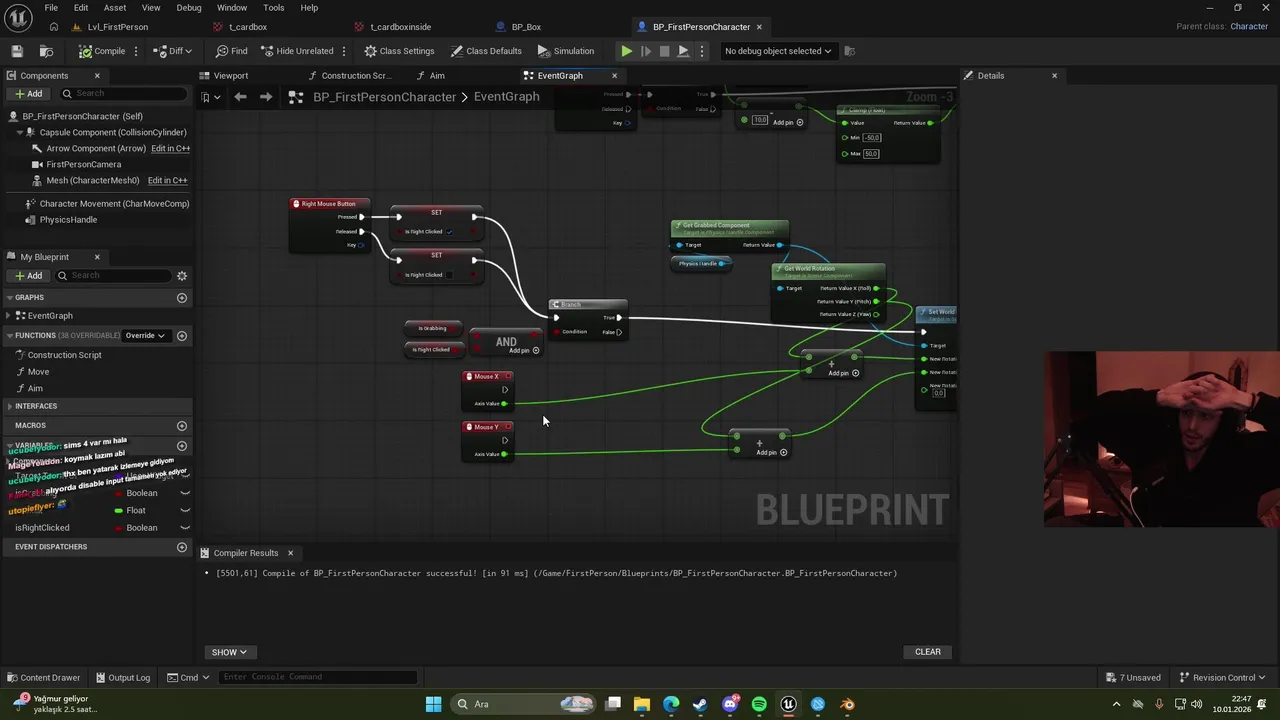Open the Tools menu
Image resolution: width=1280 pixels, height=720 pixels.
click(x=273, y=8)
